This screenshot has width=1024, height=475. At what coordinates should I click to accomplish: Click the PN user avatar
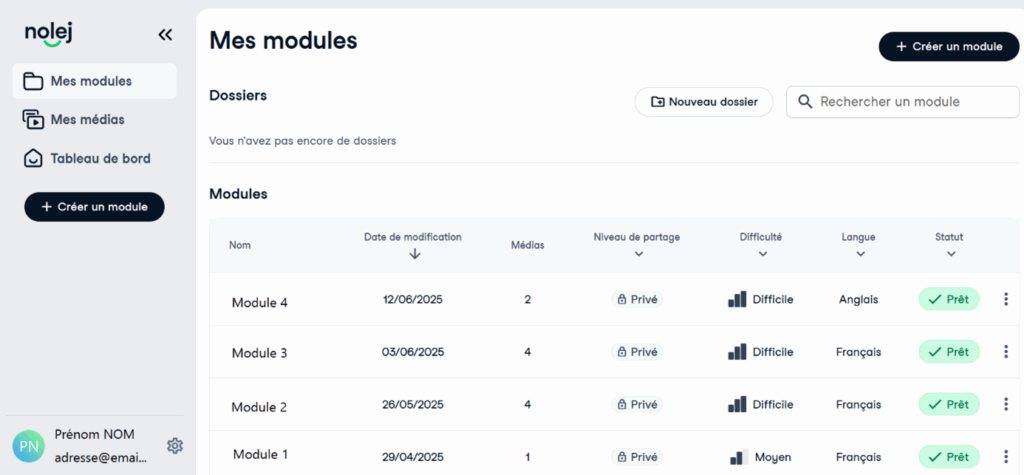click(28, 446)
